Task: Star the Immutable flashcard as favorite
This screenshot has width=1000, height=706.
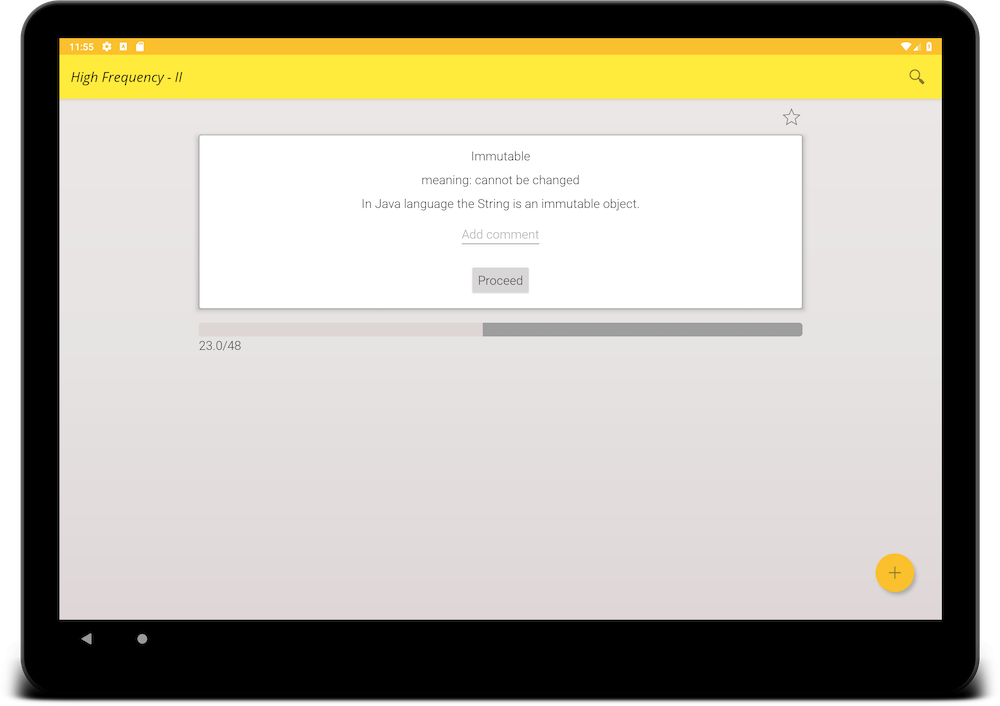Action: coord(791,118)
